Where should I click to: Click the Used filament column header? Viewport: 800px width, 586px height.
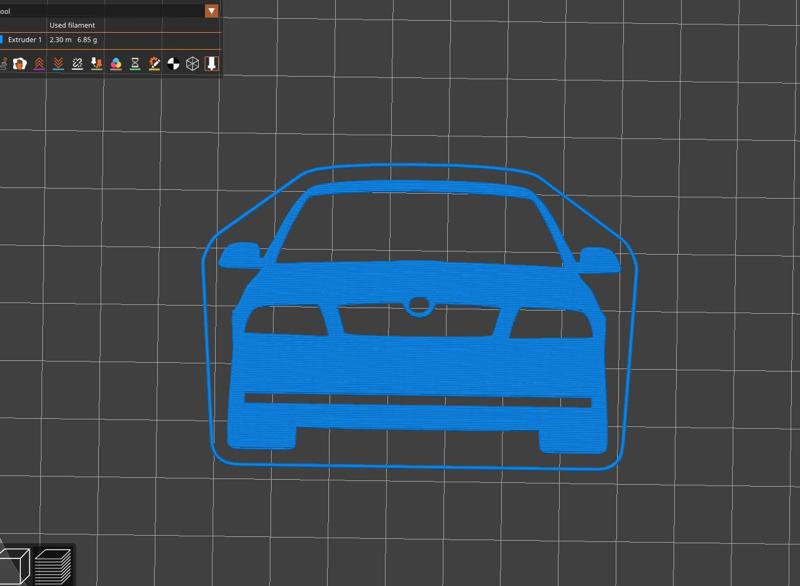point(72,25)
